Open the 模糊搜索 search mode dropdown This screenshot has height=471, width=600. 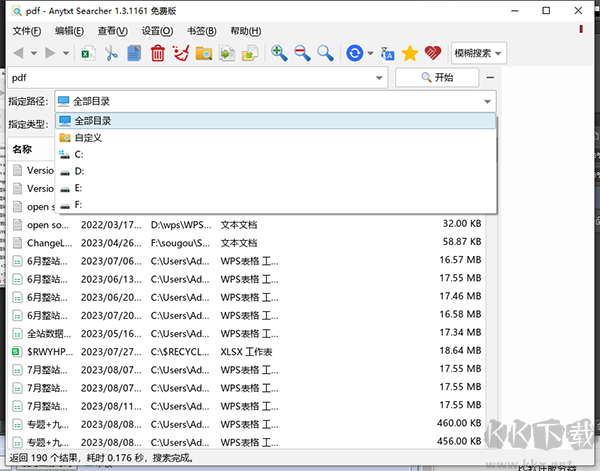pos(479,53)
